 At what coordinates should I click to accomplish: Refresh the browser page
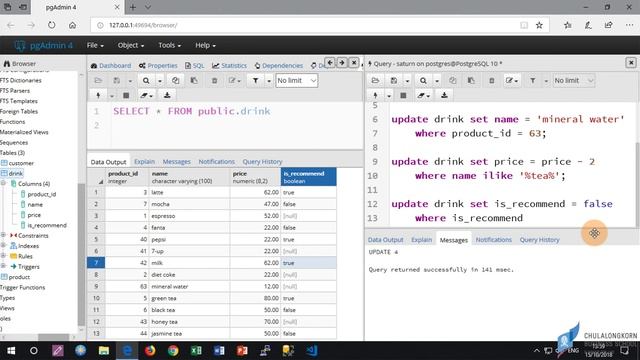coord(51,25)
